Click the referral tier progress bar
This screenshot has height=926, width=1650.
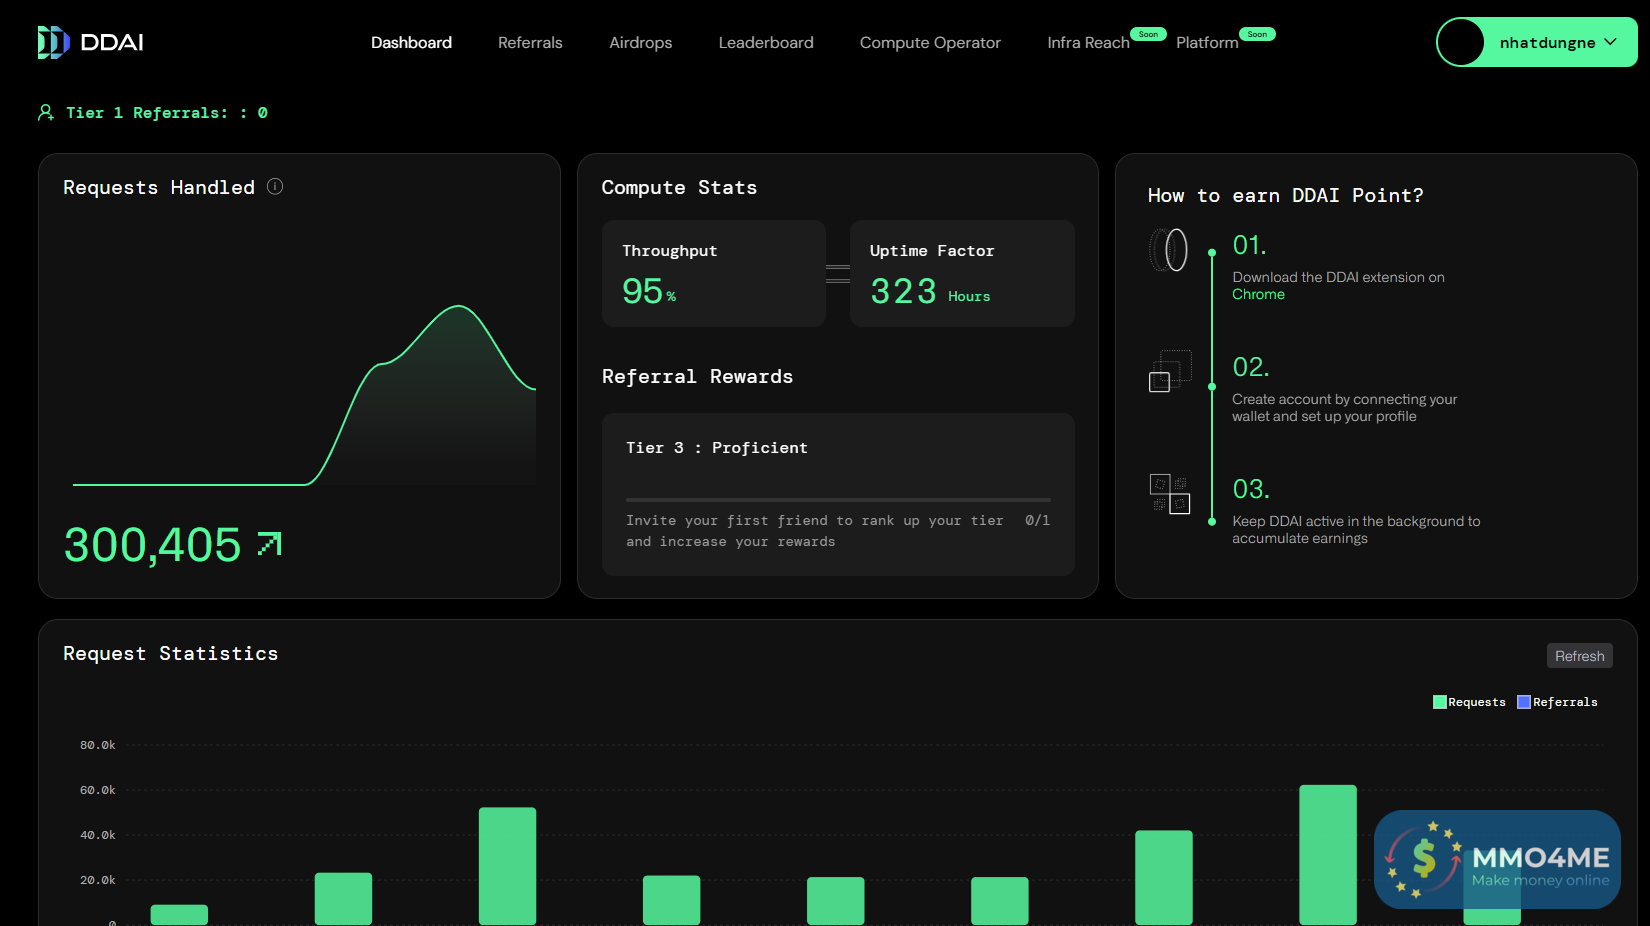[x=838, y=499]
